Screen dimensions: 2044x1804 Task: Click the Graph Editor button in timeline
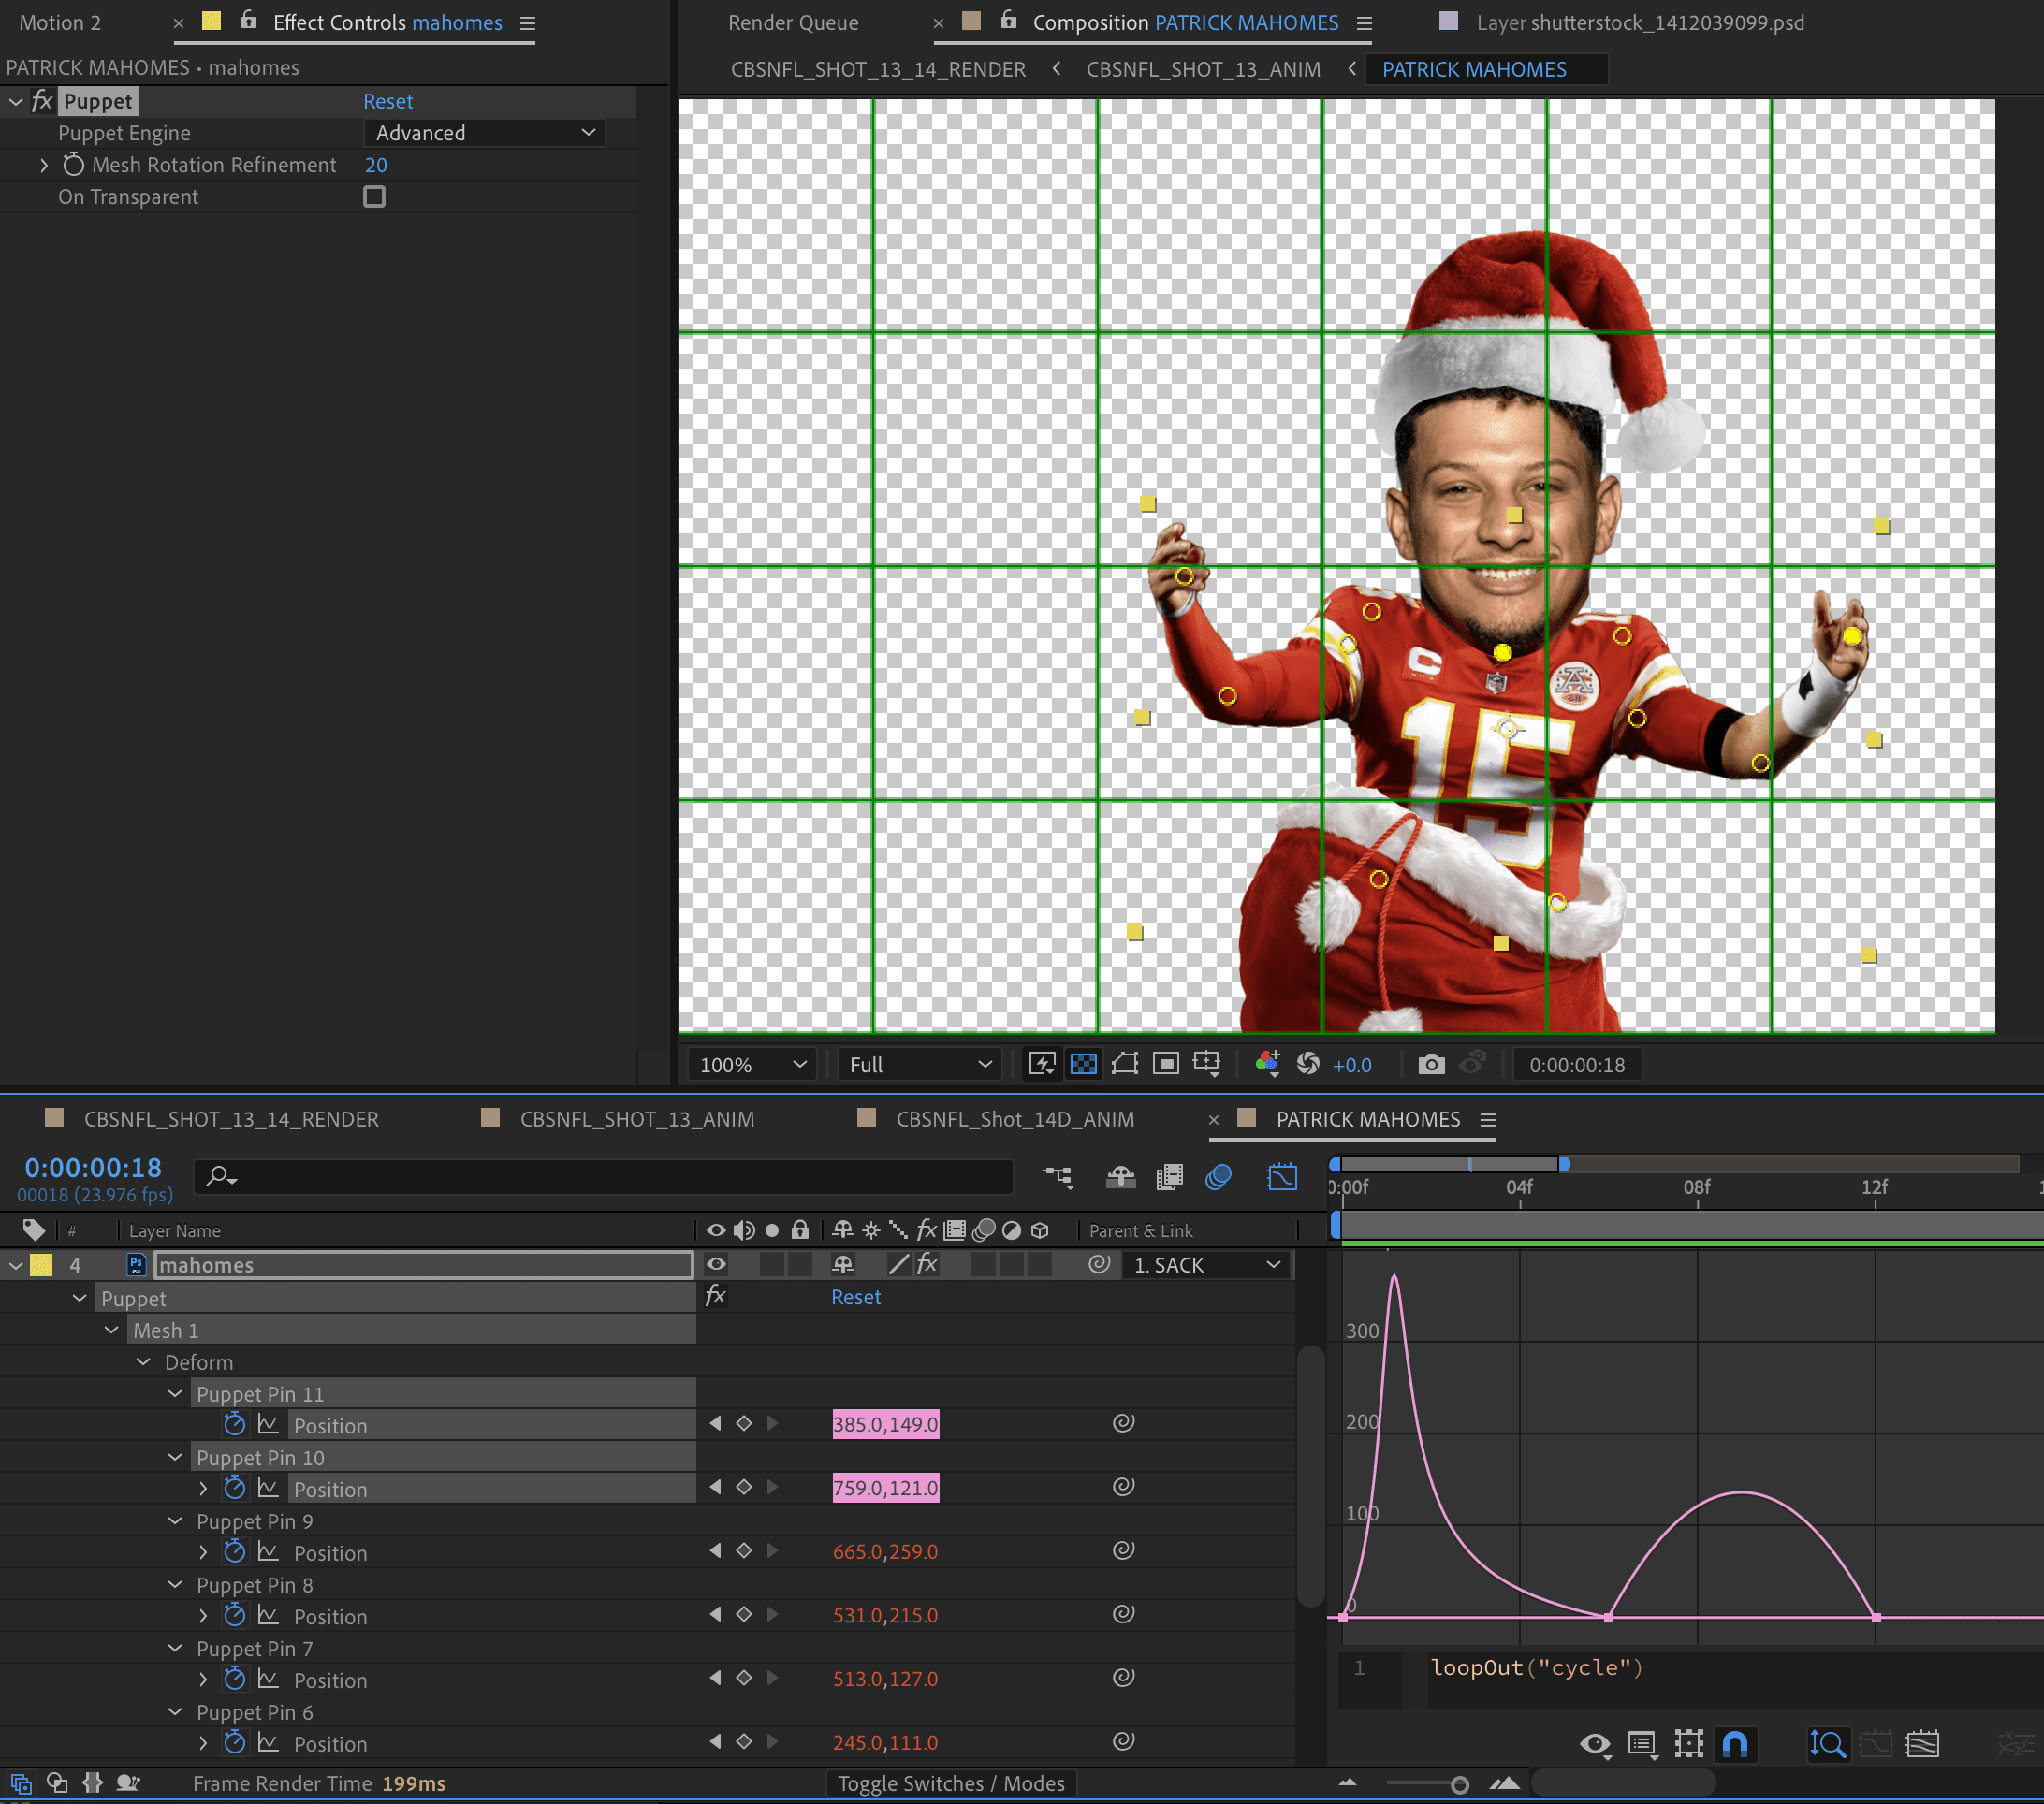(x=1281, y=1177)
